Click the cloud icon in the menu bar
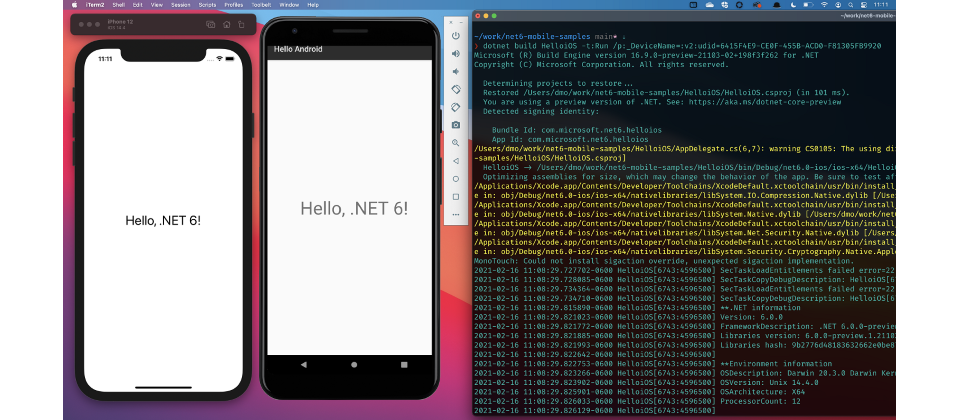This screenshot has width=960, height=420. pos(709,4)
